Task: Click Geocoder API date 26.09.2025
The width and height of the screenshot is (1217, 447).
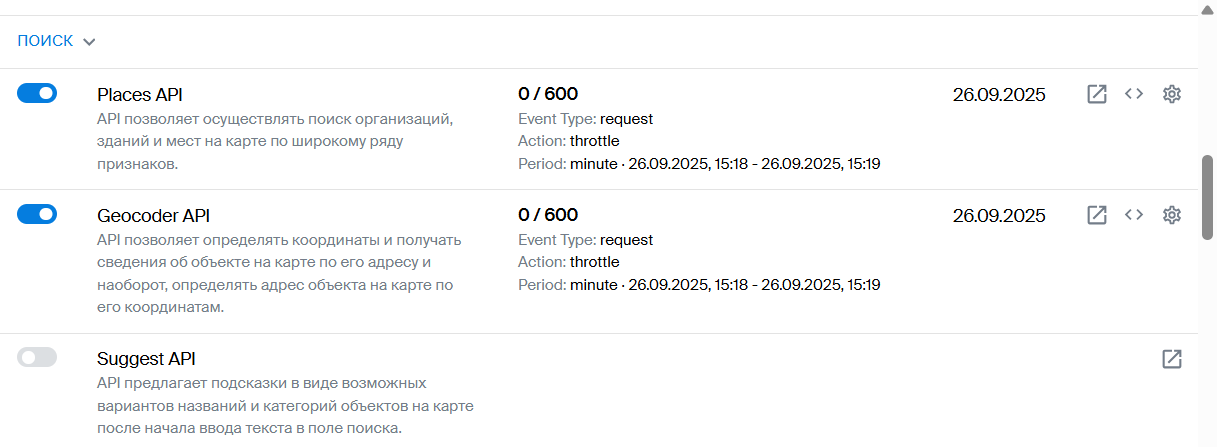Action: coord(999,216)
